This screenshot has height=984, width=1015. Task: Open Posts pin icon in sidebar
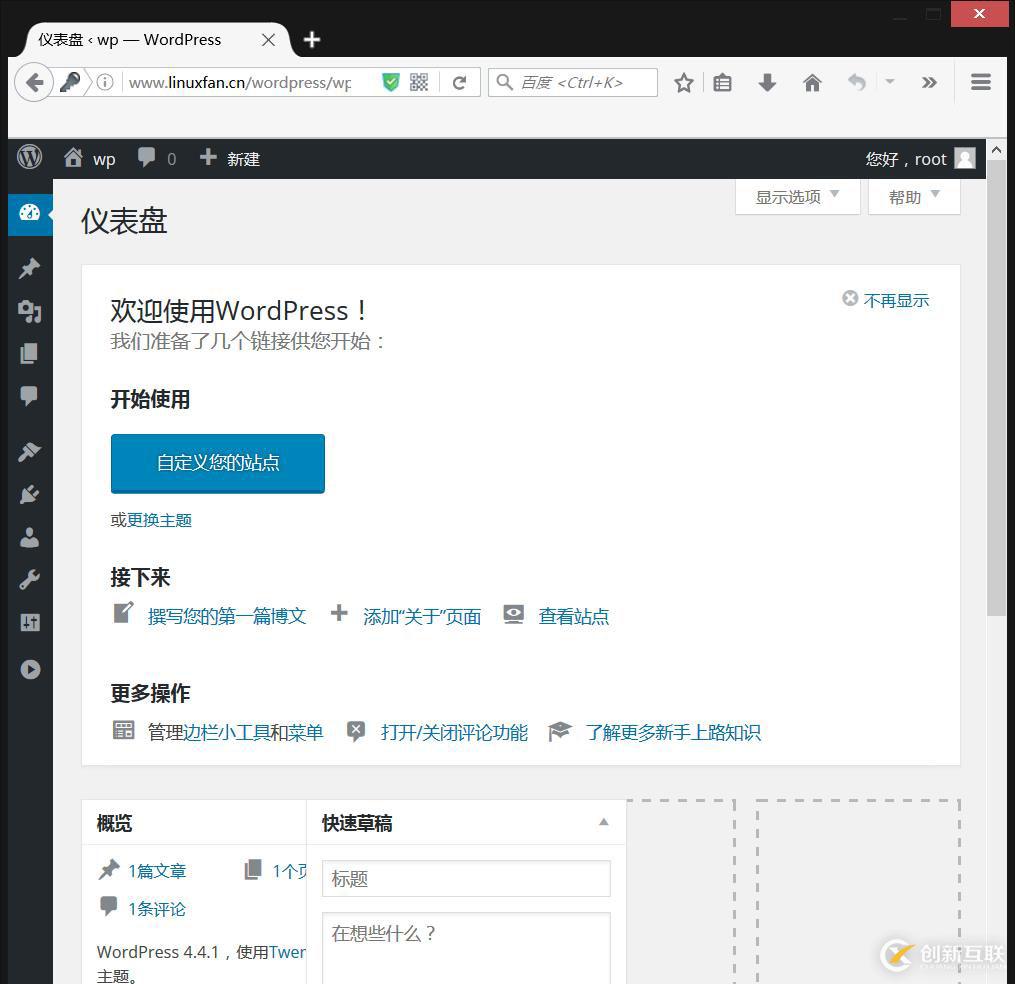pyautogui.click(x=30, y=268)
